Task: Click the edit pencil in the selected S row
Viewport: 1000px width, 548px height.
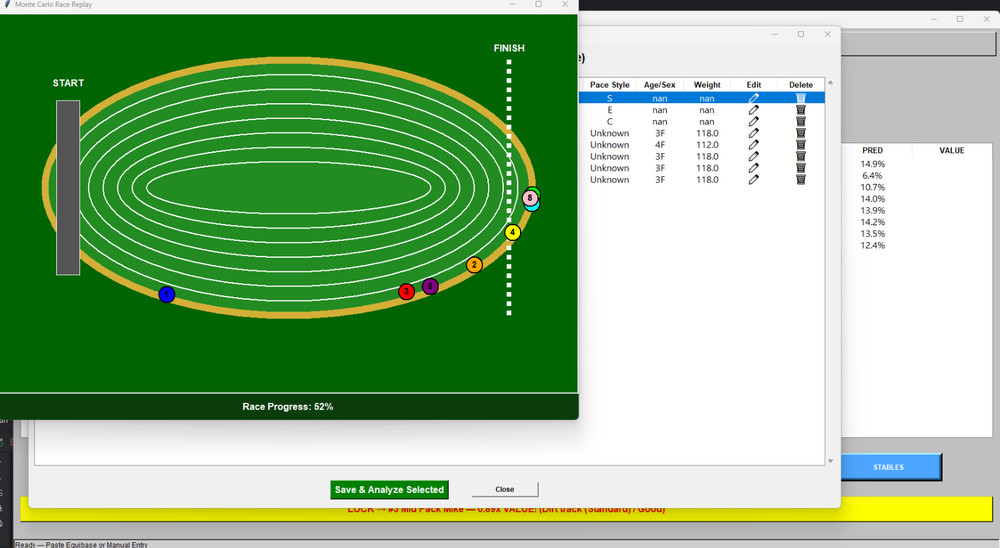Action: [x=754, y=98]
